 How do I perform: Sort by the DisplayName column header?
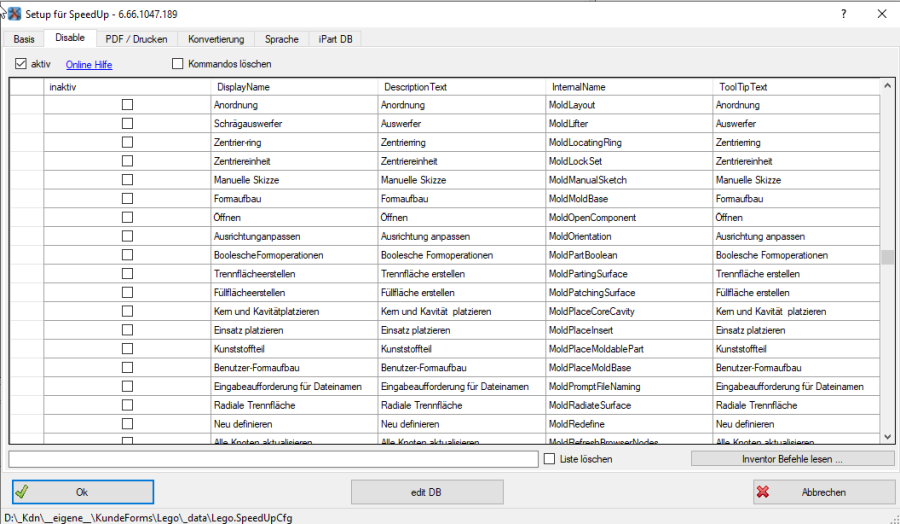243,87
